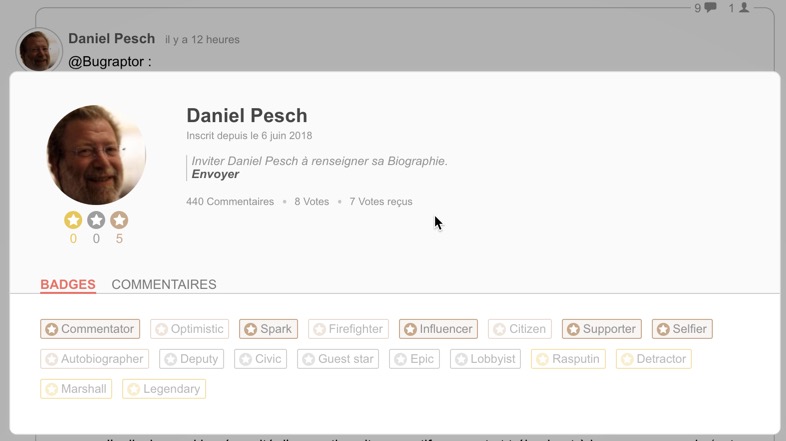This screenshot has height=441, width=786.
Task: Click the bronze star medal icon
Action: point(119,220)
